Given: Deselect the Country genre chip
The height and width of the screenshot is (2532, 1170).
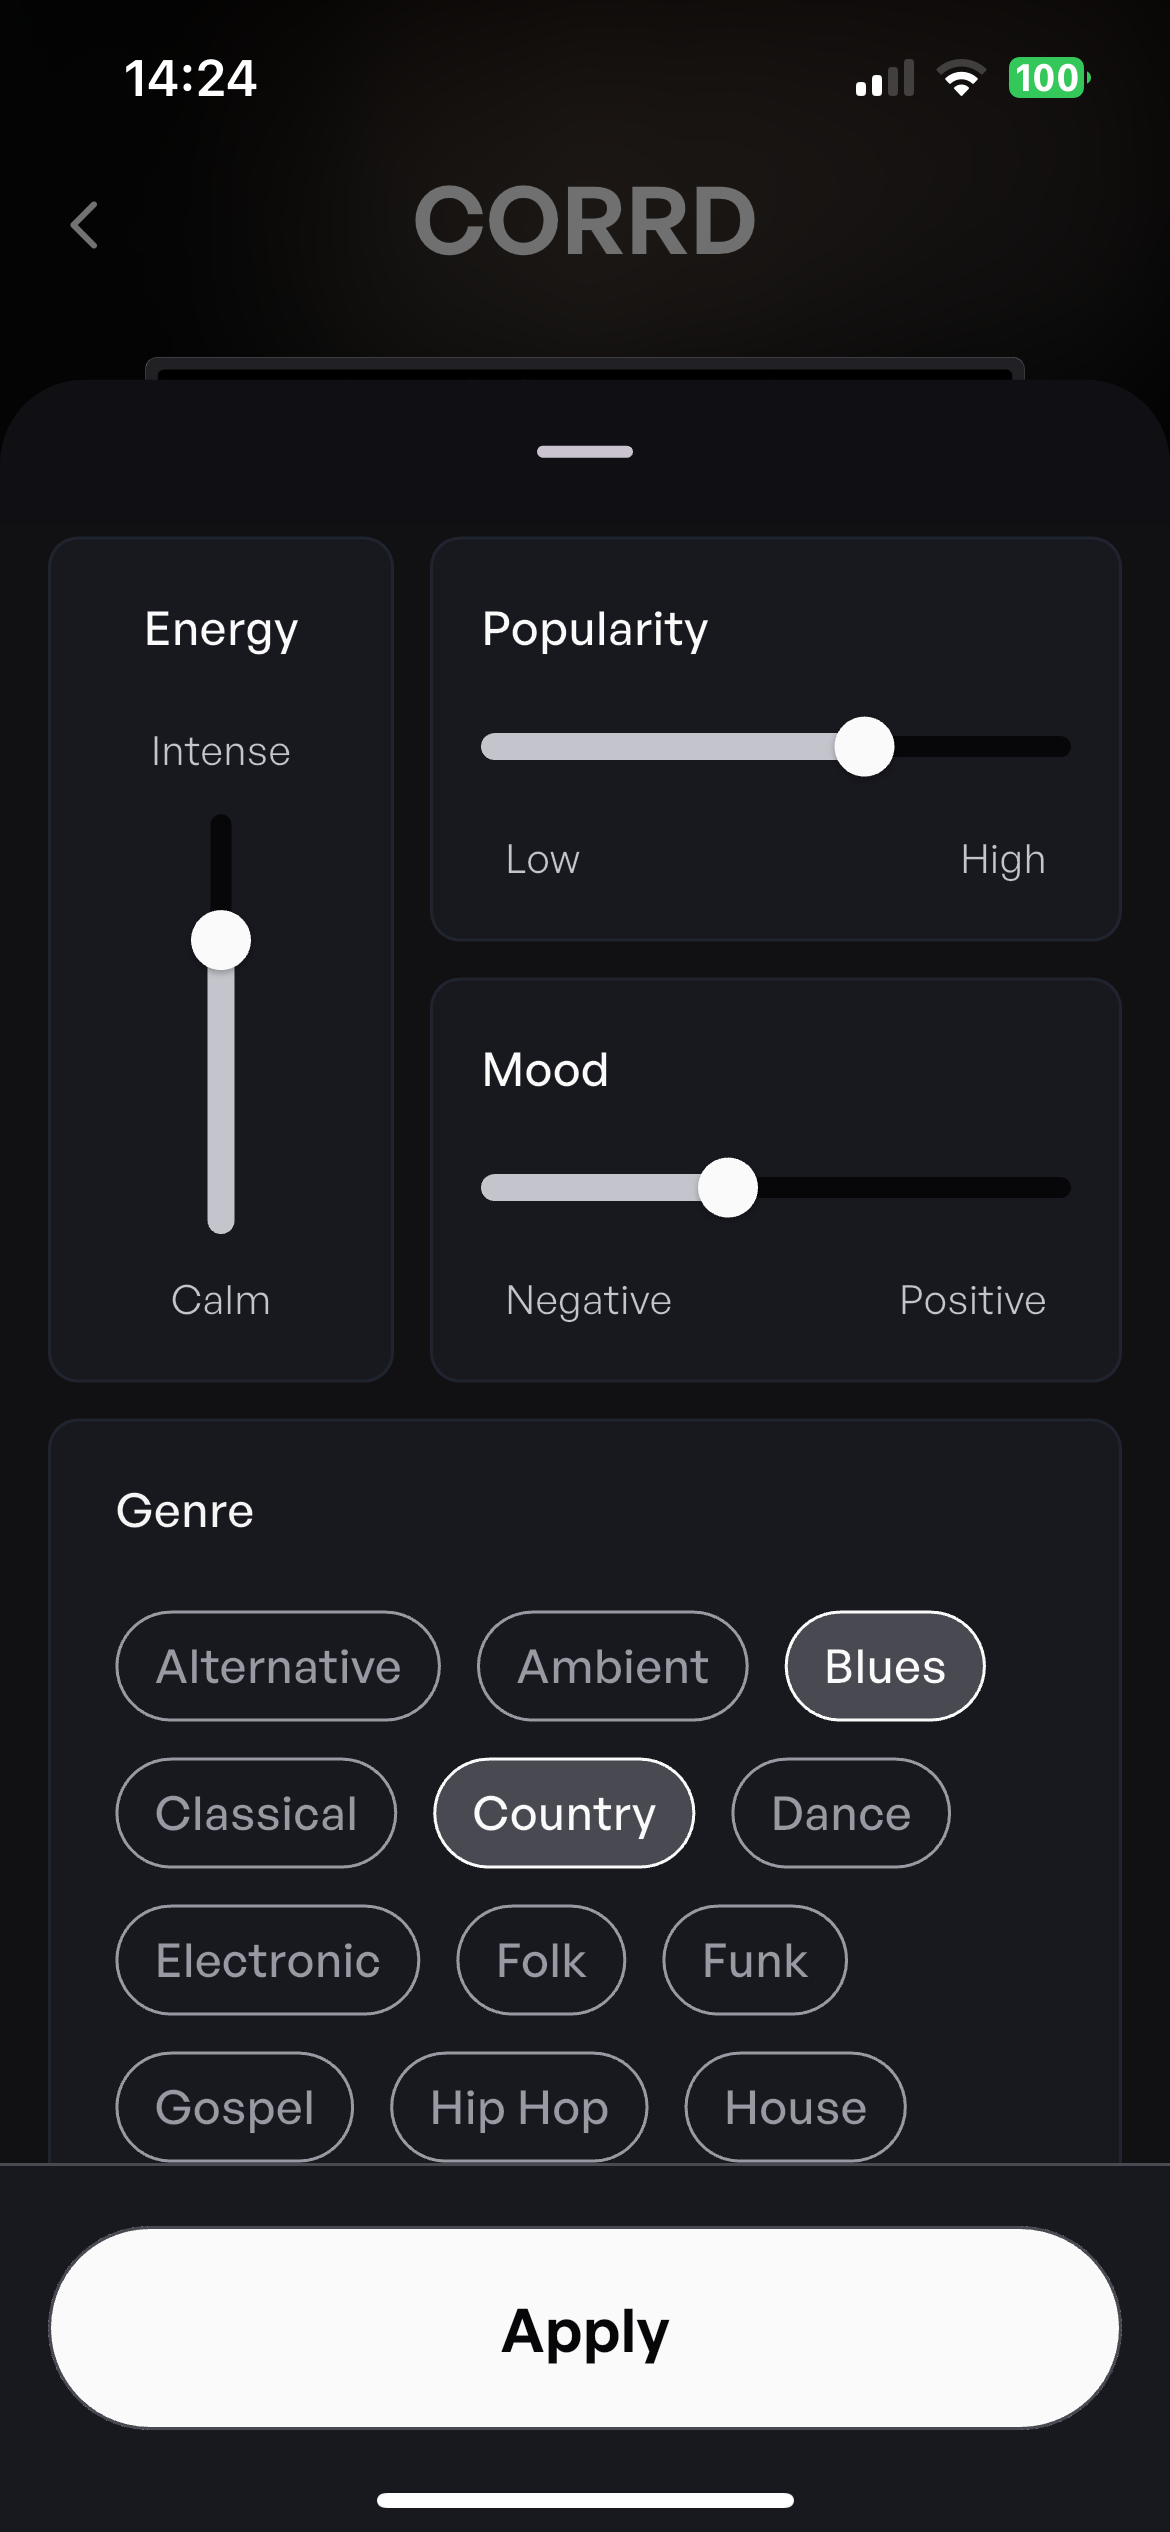Looking at the screenshot, I should [564, 1813].
